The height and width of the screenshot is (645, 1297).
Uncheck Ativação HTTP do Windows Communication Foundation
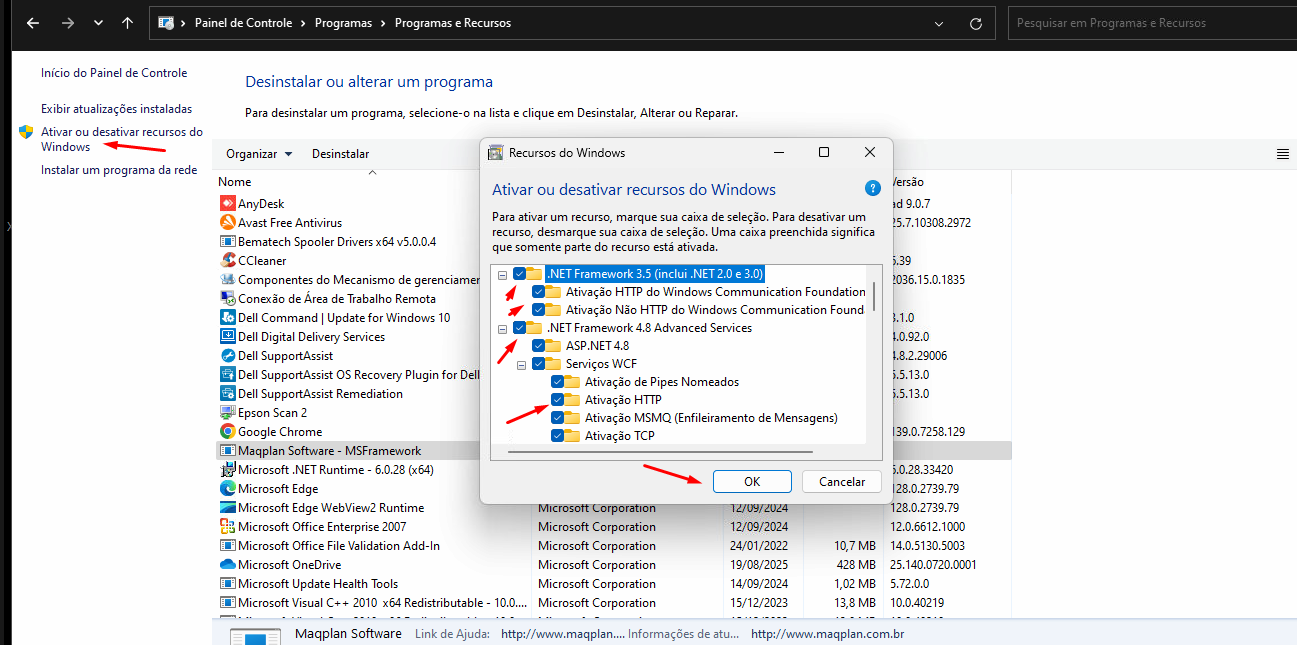pos(539,292)
